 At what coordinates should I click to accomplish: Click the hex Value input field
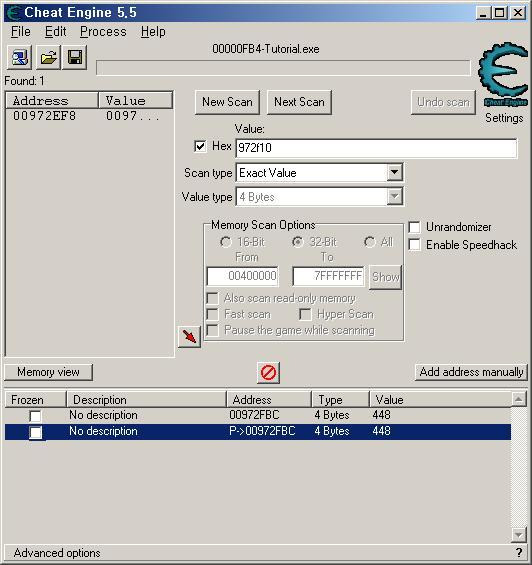376,148
